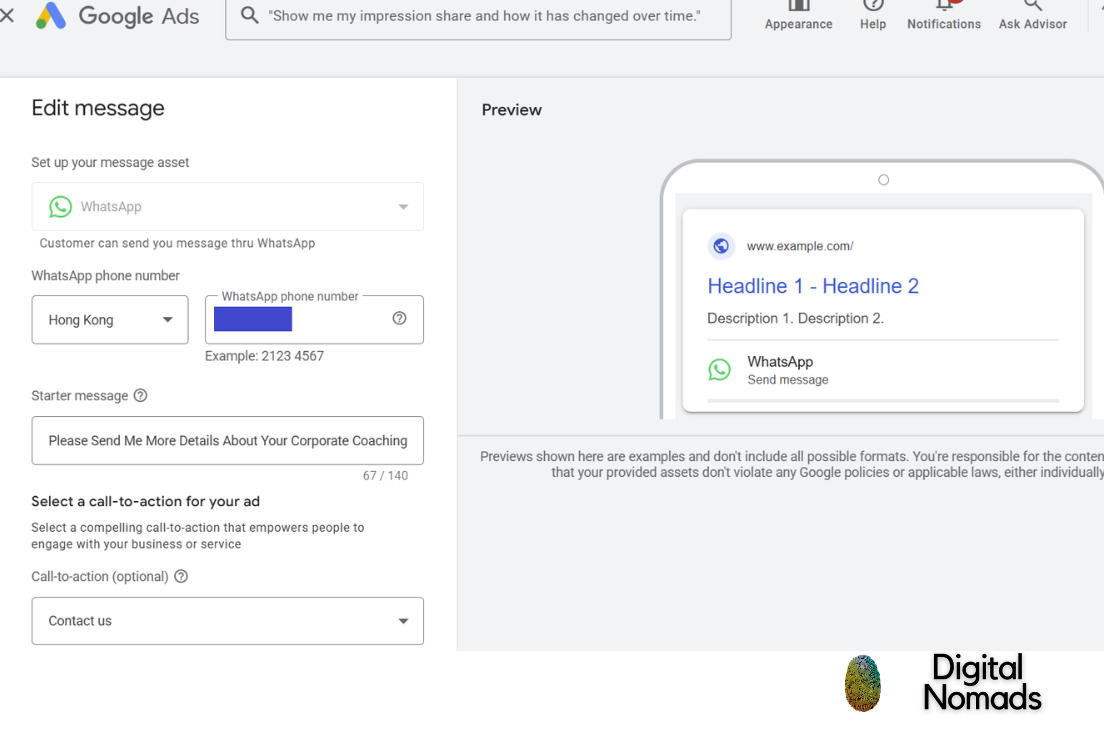
Task: Click the Example: 2123 4567 hint
Action: [265, 356]
